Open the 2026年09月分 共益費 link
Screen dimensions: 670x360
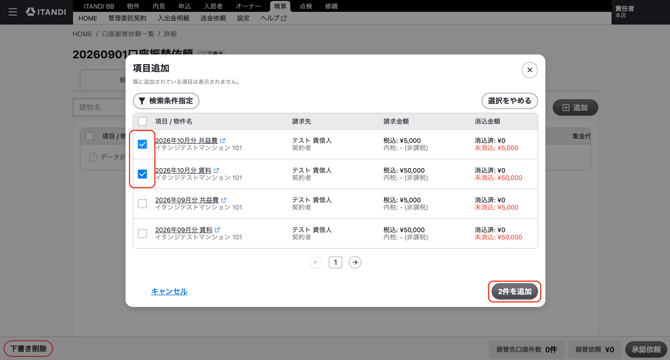click(x=187, y=200)
